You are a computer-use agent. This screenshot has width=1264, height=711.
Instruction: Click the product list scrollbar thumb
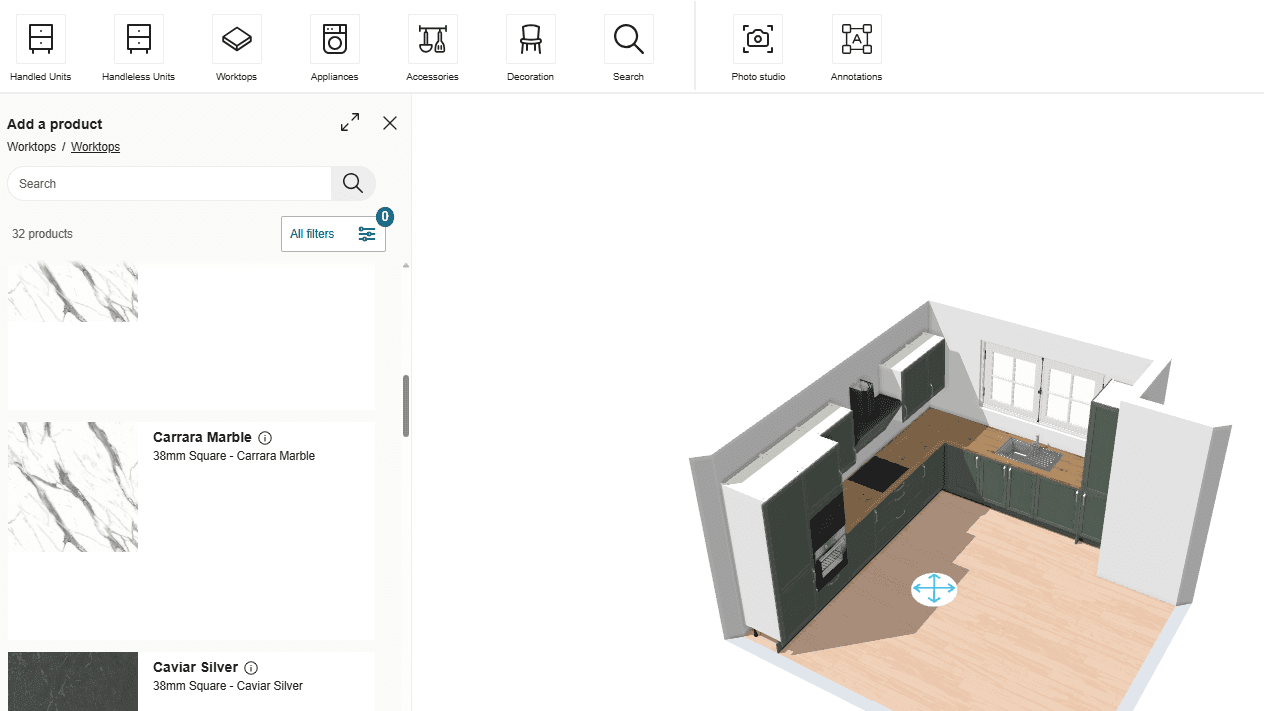click(x=406, y=406)
